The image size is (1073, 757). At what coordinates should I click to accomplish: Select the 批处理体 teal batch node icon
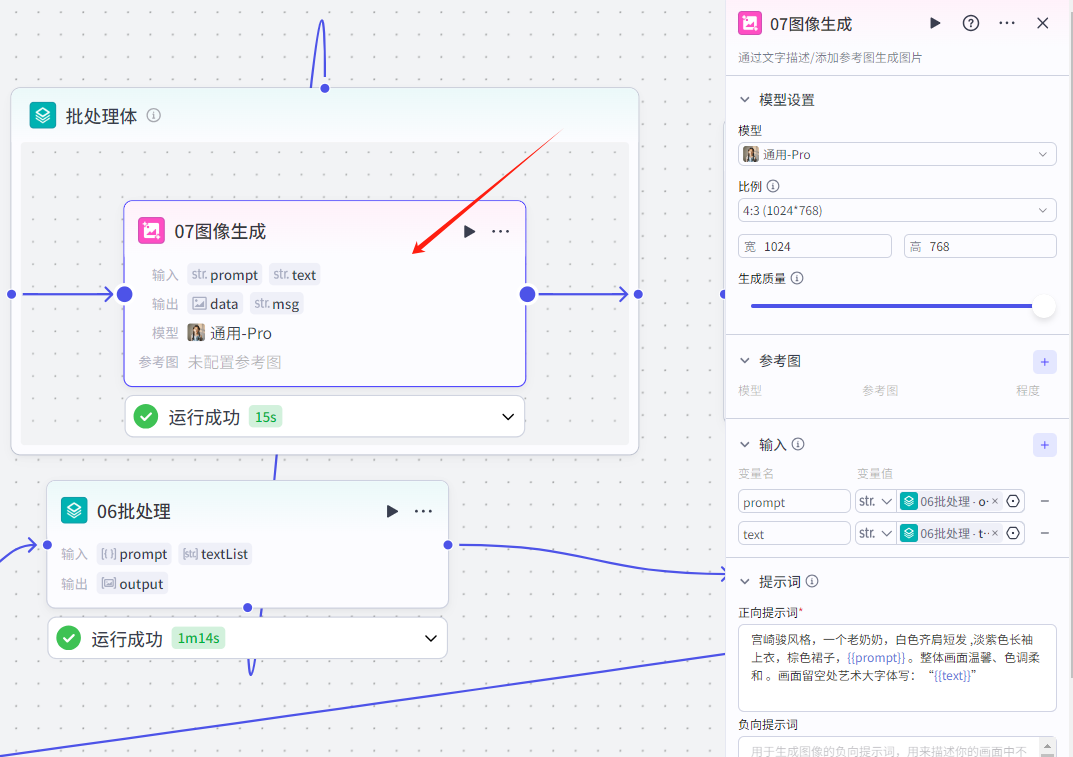(42, 115)
